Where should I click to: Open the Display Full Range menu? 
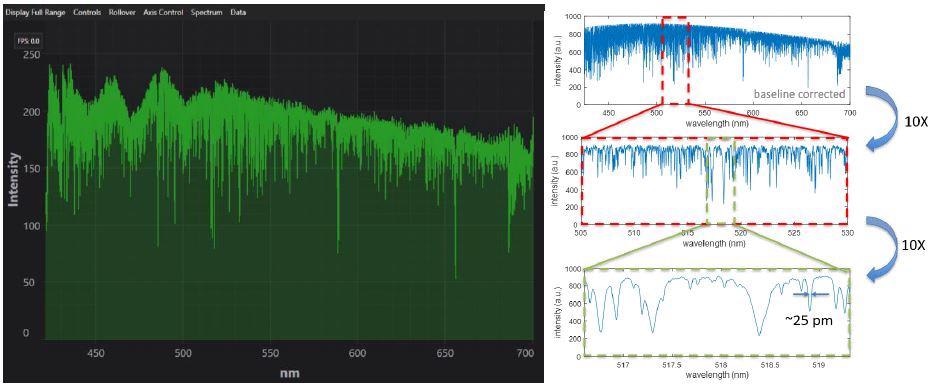pos(35,12)
